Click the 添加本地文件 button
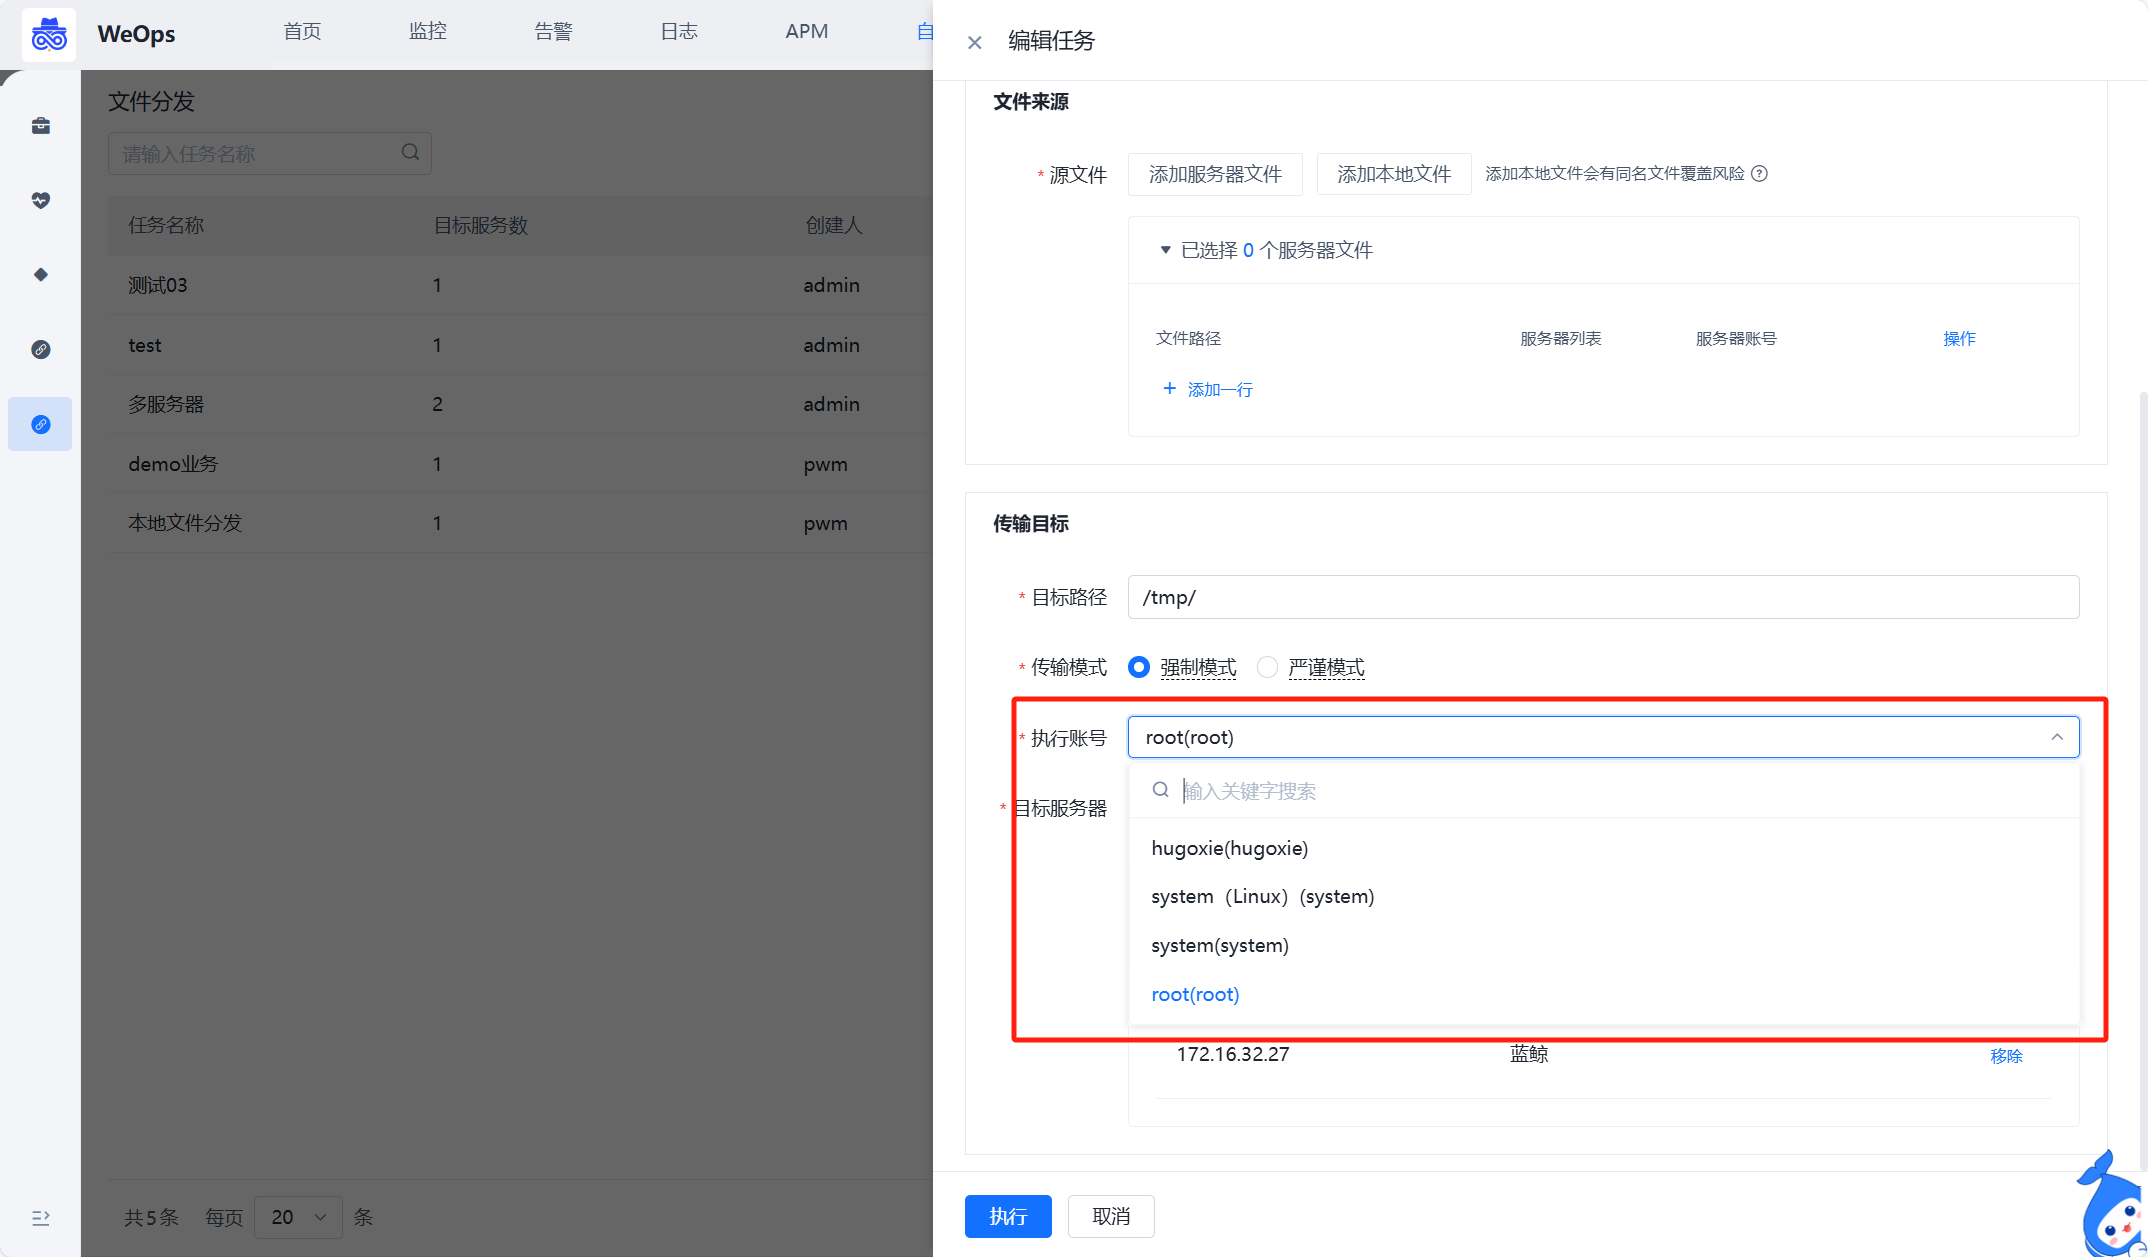 tap(1394, 174)
